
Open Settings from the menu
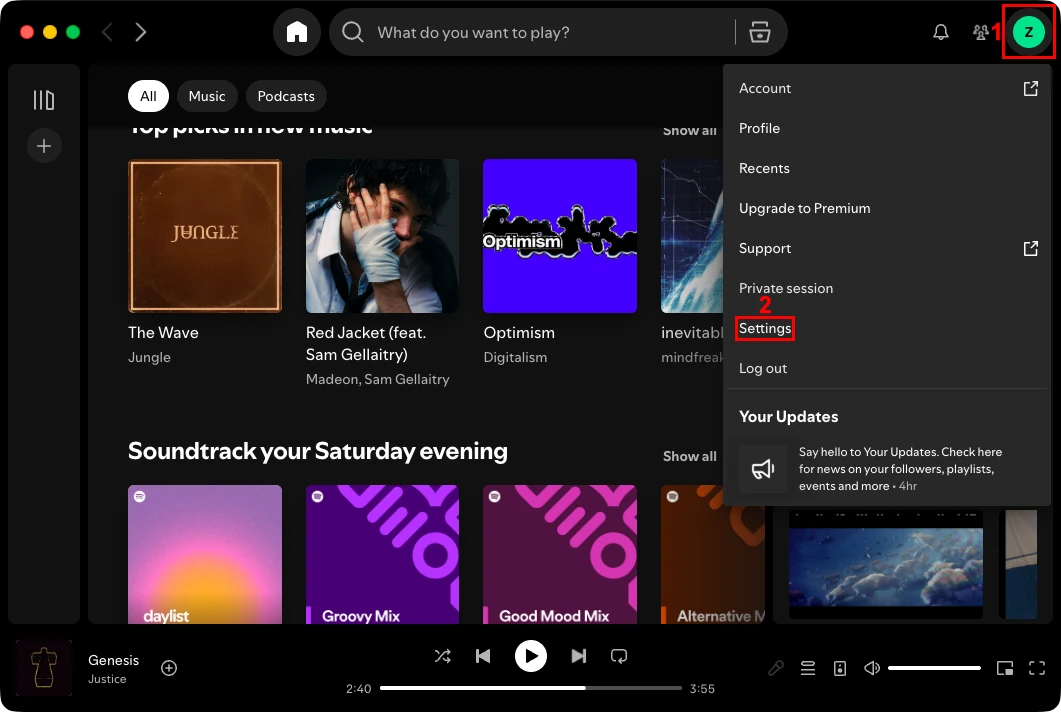pos(888,328)
